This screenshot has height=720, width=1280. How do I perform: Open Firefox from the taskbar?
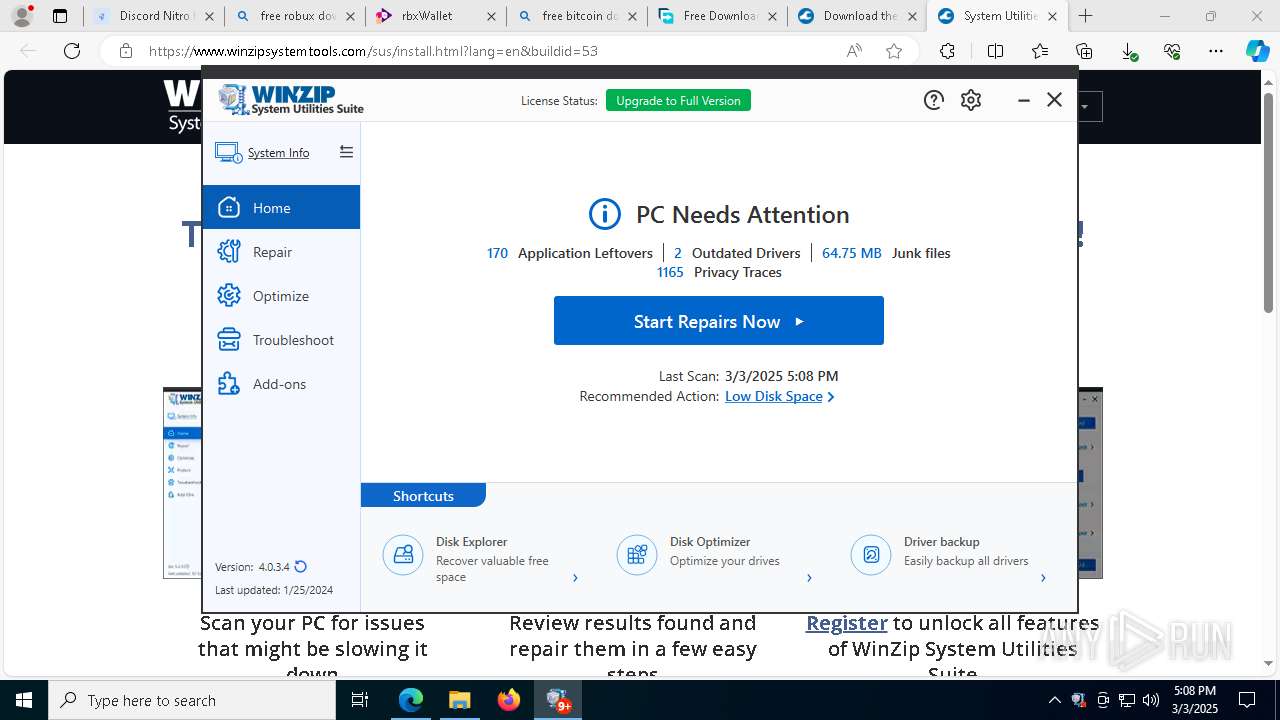point(509,700)
